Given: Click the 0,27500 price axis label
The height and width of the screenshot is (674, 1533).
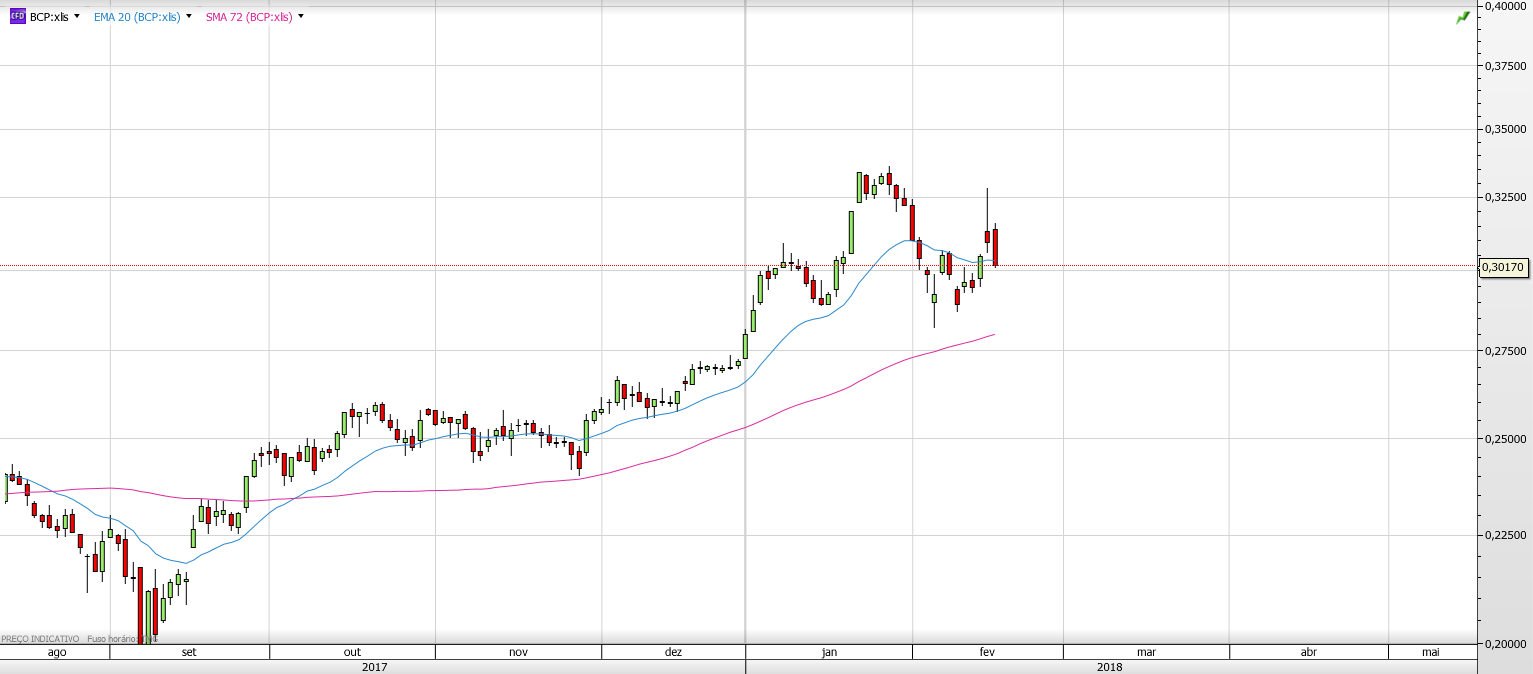Looking at the screenshot, I should click(1505, 351).
